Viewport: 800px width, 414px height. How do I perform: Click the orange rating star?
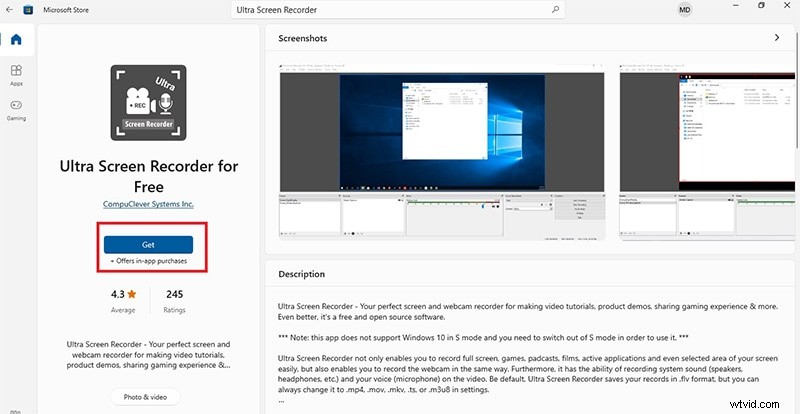[132, 294]
